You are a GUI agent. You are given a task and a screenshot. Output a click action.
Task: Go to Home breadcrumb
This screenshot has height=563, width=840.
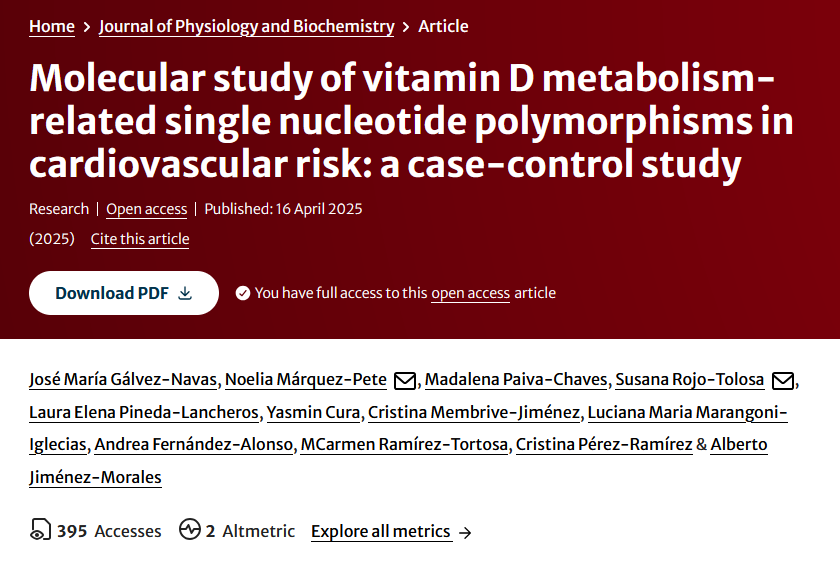click(52, 26)
